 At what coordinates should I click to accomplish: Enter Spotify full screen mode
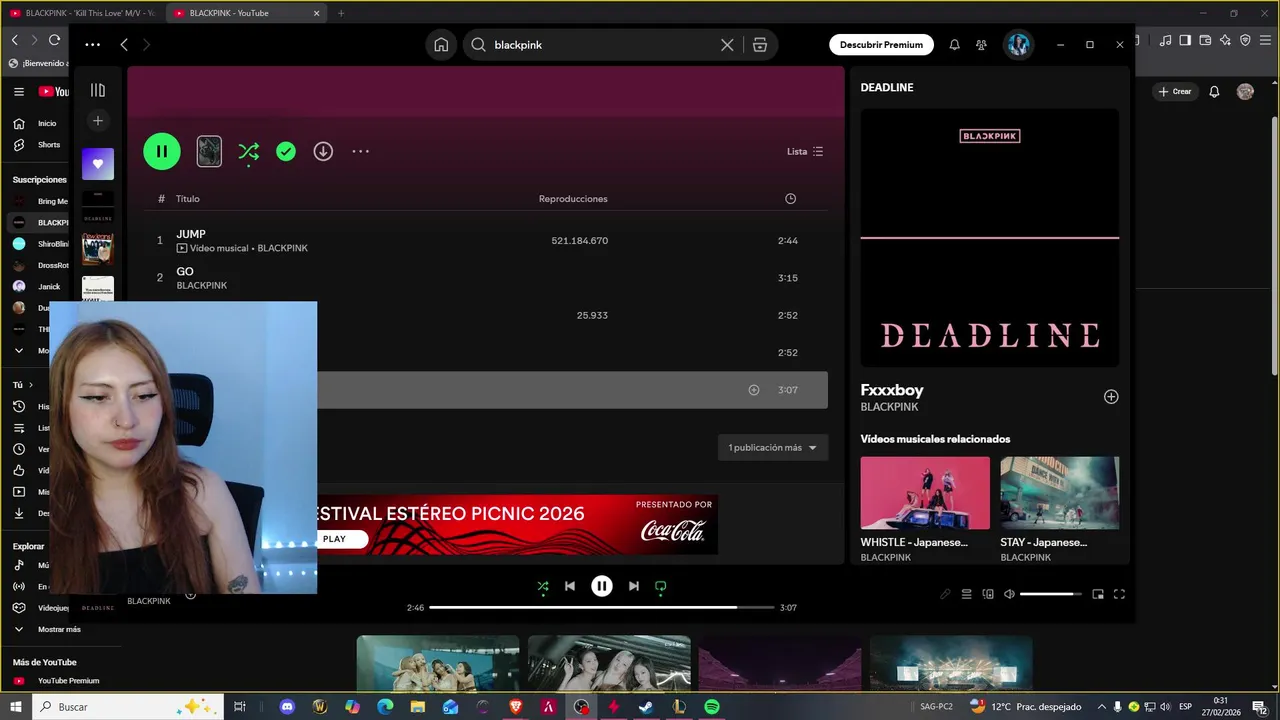[x=1119, y=594]
